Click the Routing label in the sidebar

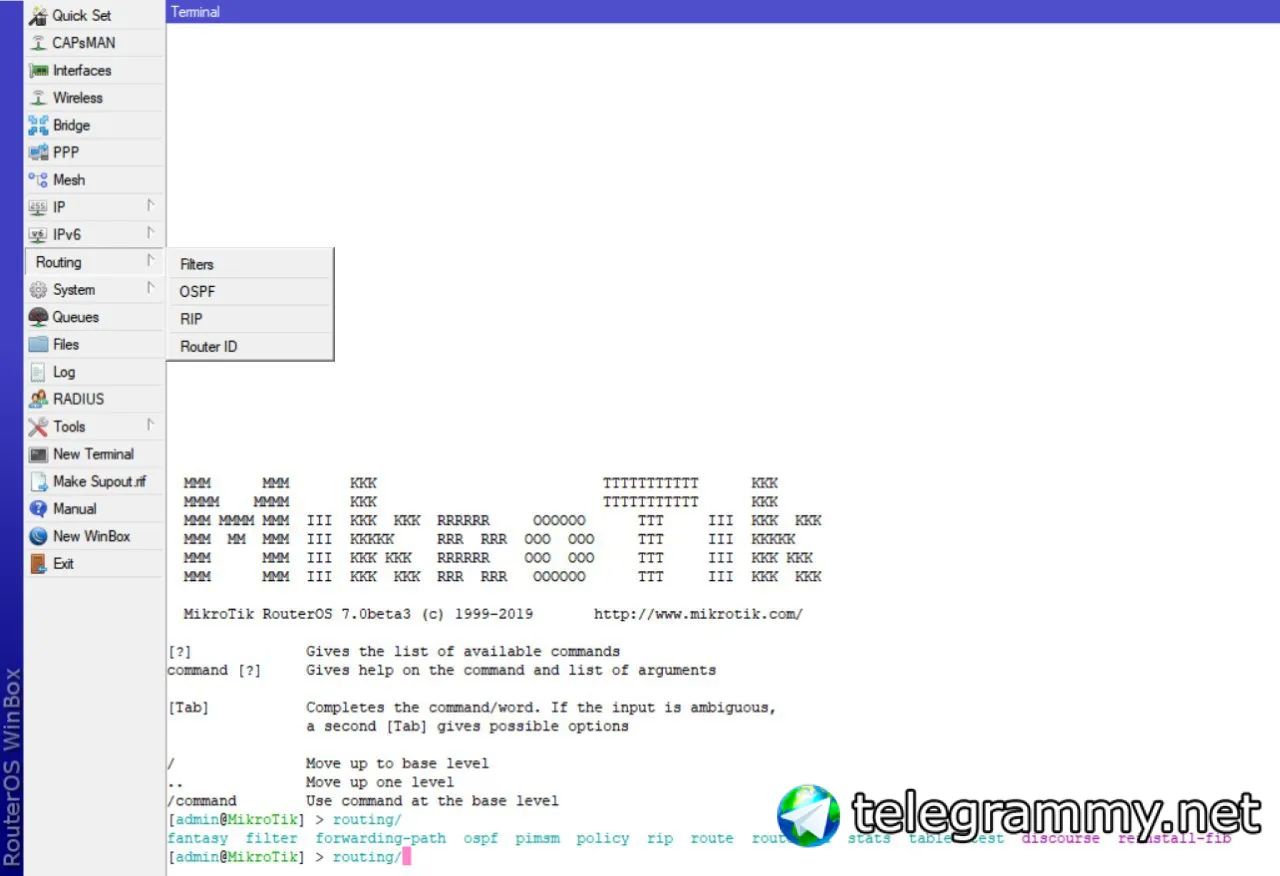tap(58, 262)
